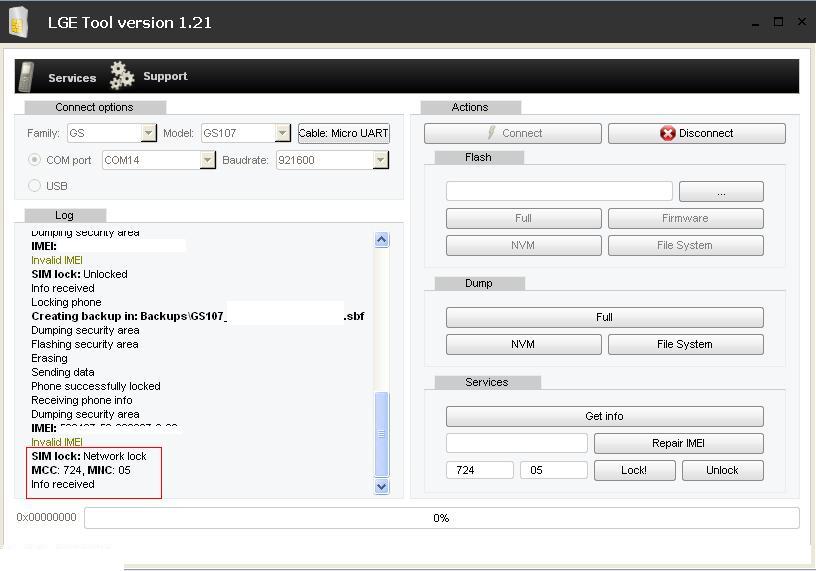Click the flash file path field
The width and height of the screenshot is (816, 571).
(559, 191)
